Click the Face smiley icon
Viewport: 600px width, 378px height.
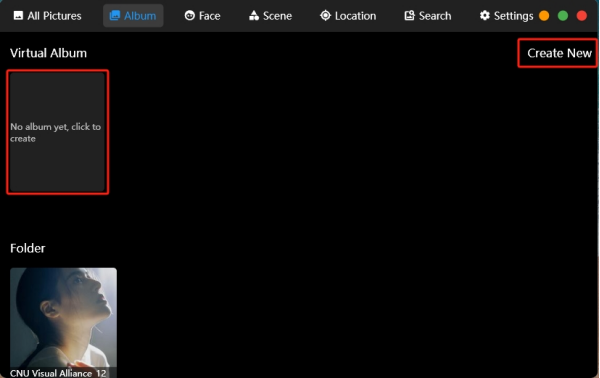pos(189,16)
